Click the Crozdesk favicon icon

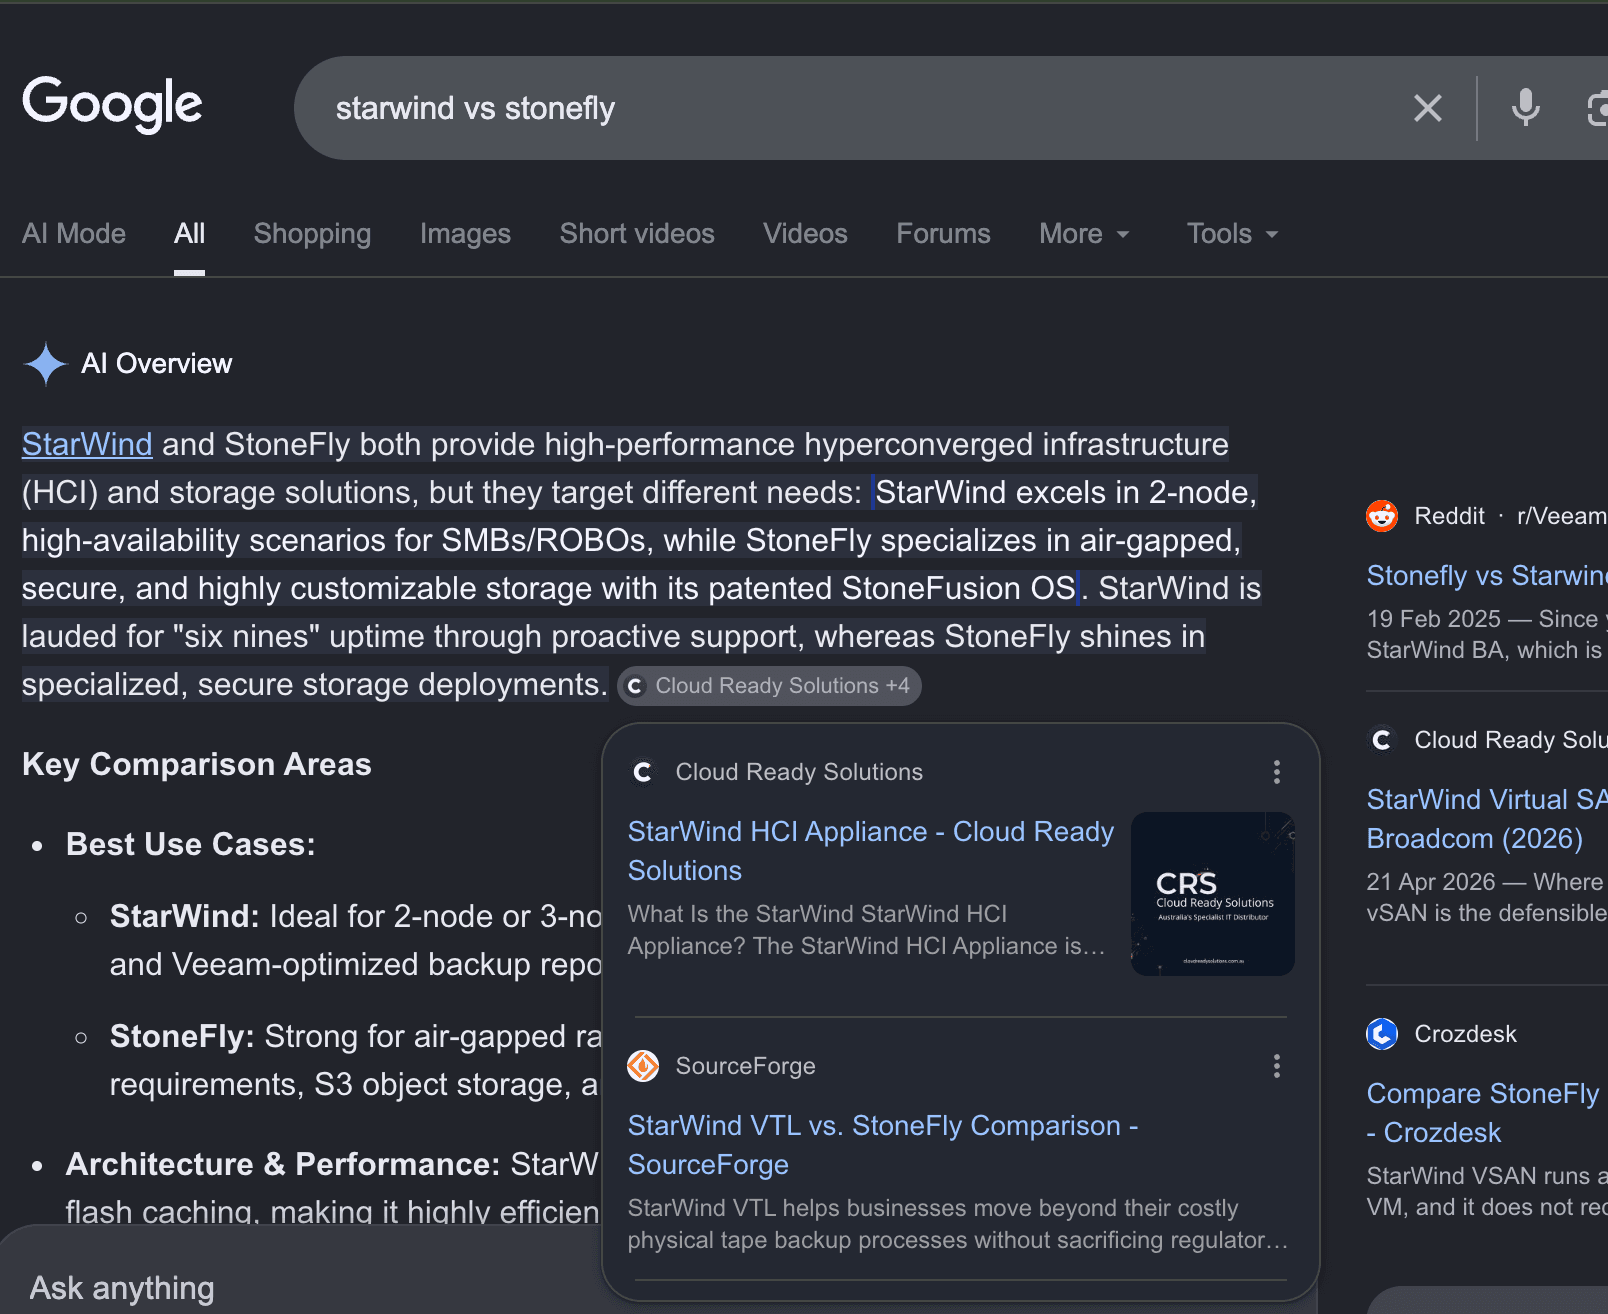coord(1382,1034)
